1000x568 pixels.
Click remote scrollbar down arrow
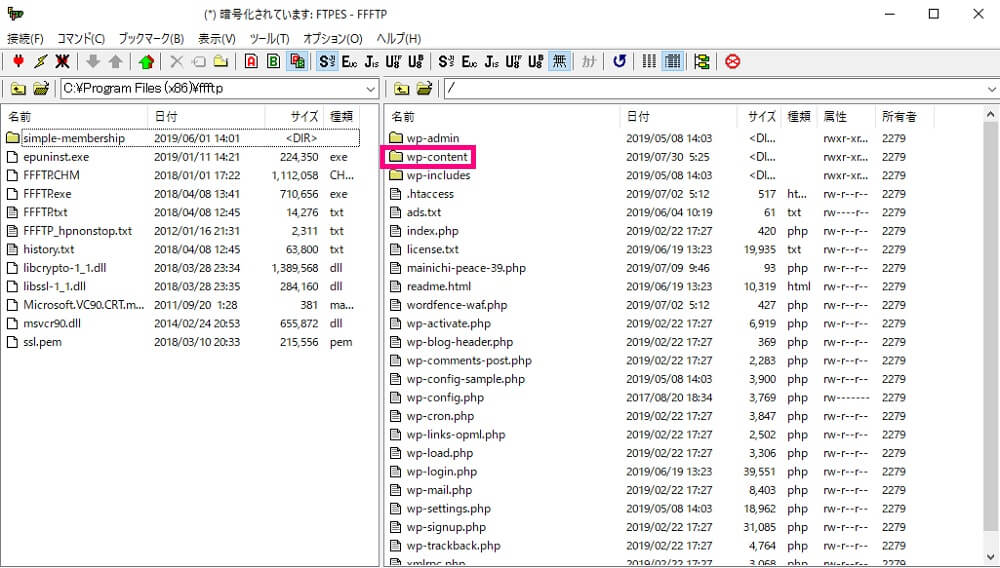pos(991,558)
